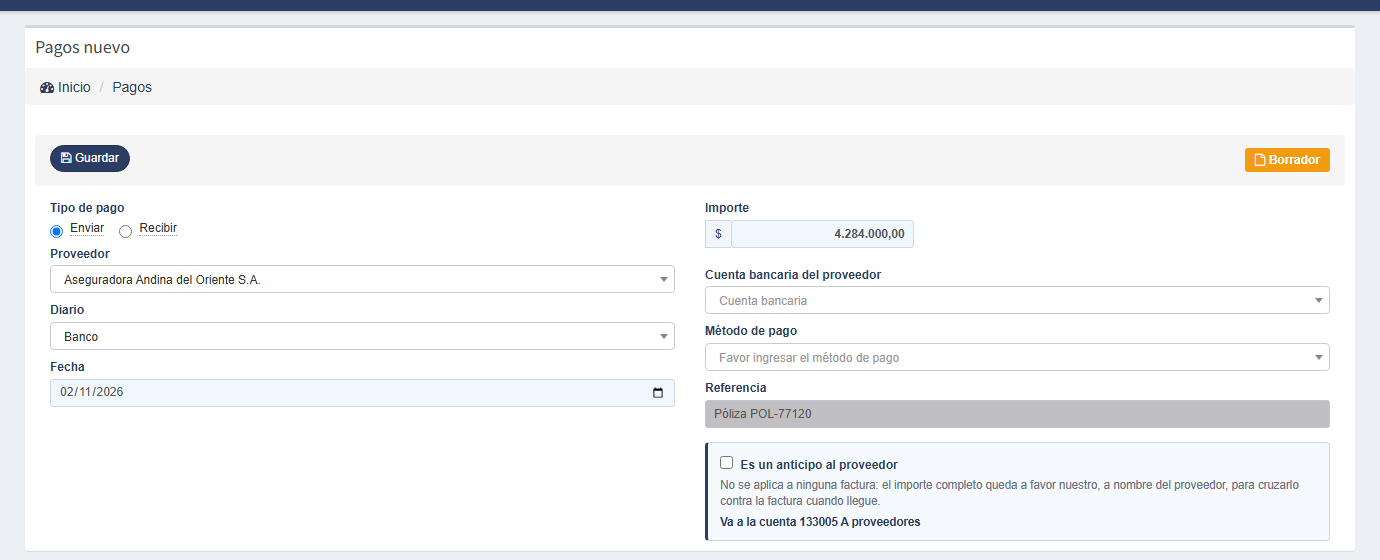Image resolution: width=1380 pixels, height=560 pixels.
Task: Click the Fecha date input
Action: 362,393
